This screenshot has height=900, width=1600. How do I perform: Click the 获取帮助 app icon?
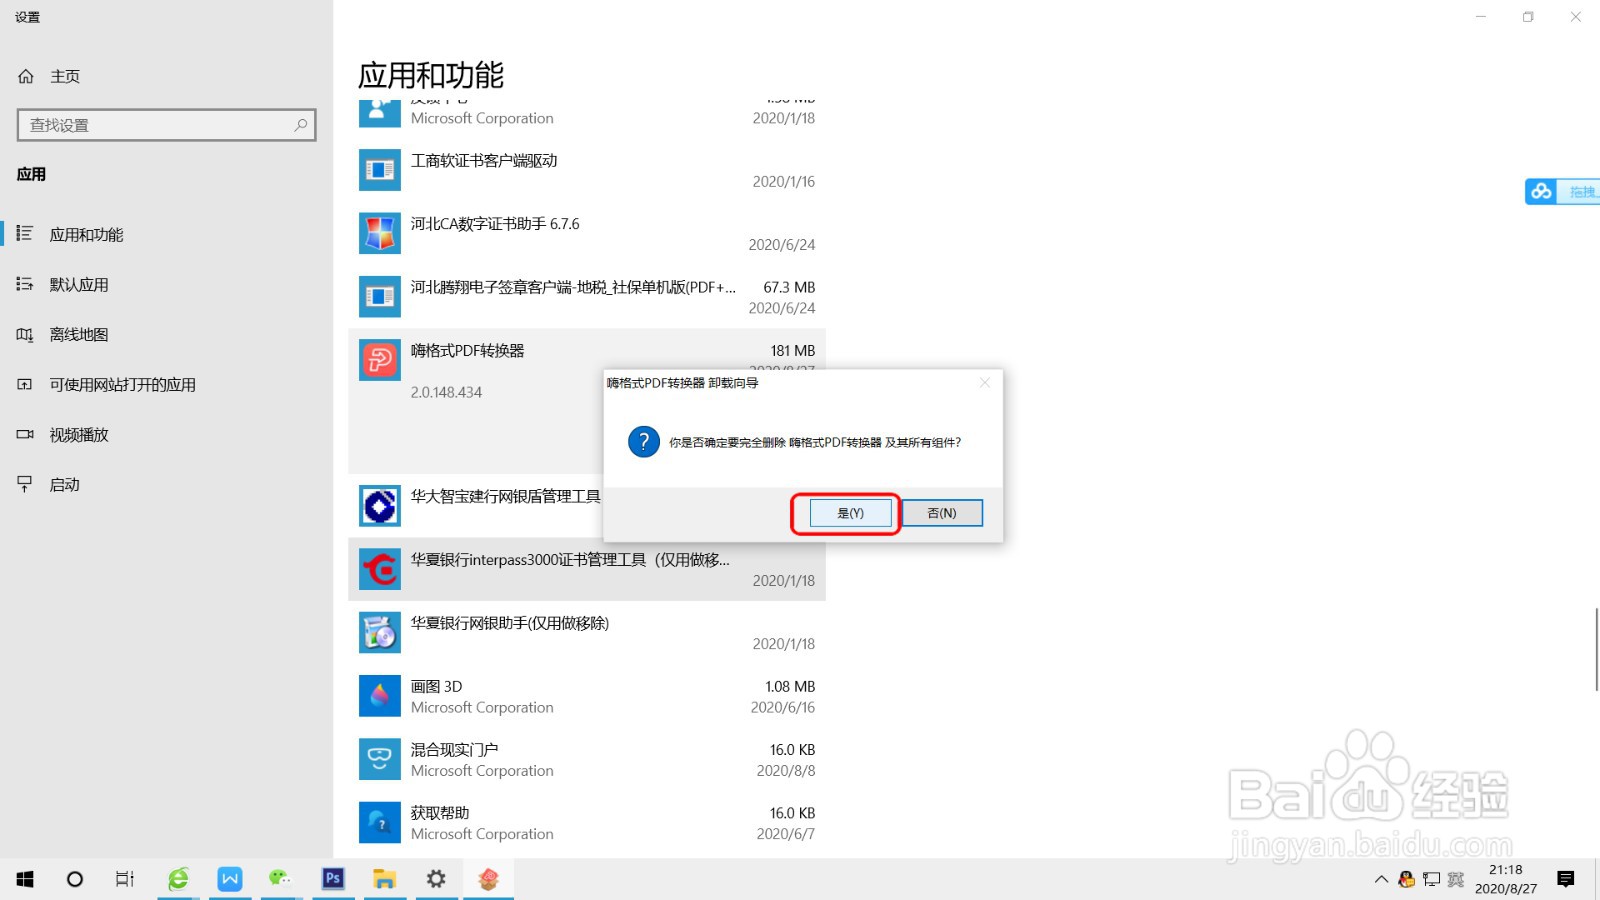coord(380,823)
